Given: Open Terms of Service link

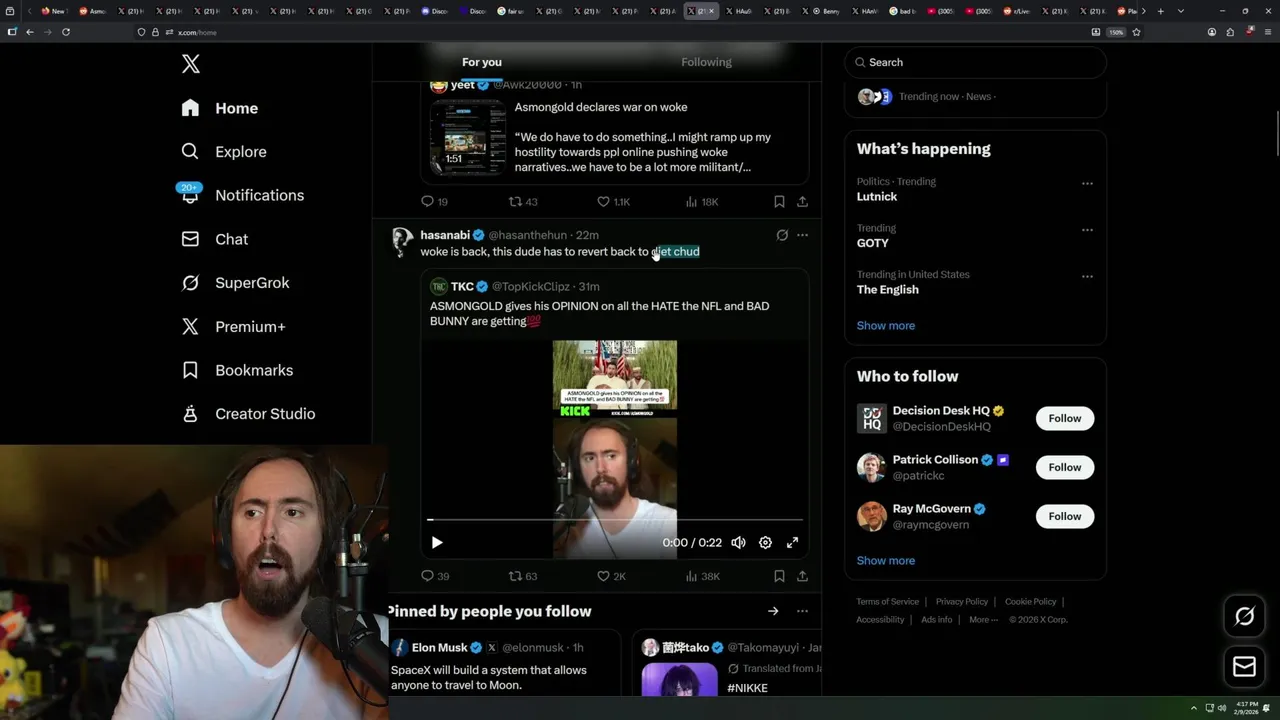Looking at the screenshot, I should point(888,602).
